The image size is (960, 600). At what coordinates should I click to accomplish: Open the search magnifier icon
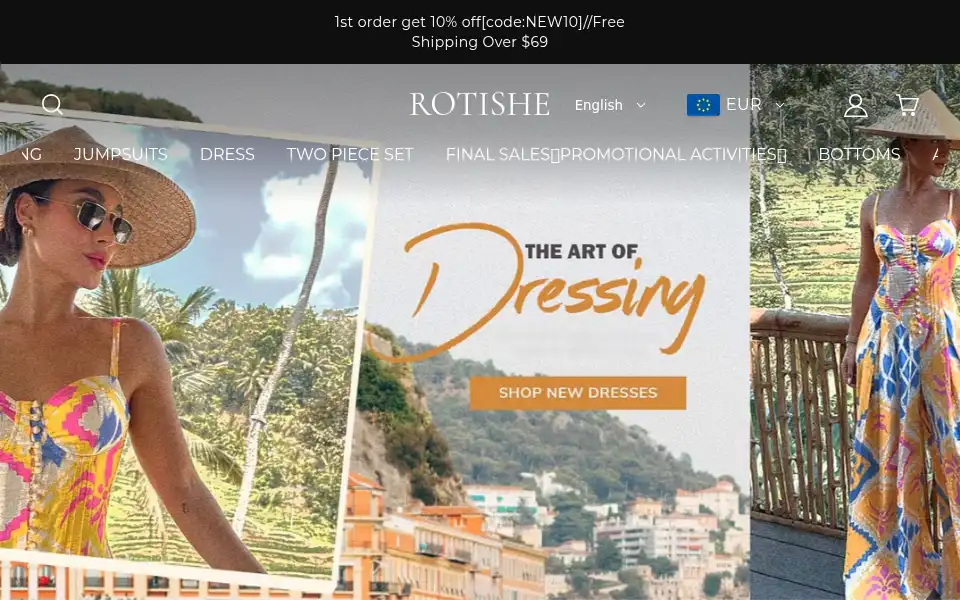(52, 105)
